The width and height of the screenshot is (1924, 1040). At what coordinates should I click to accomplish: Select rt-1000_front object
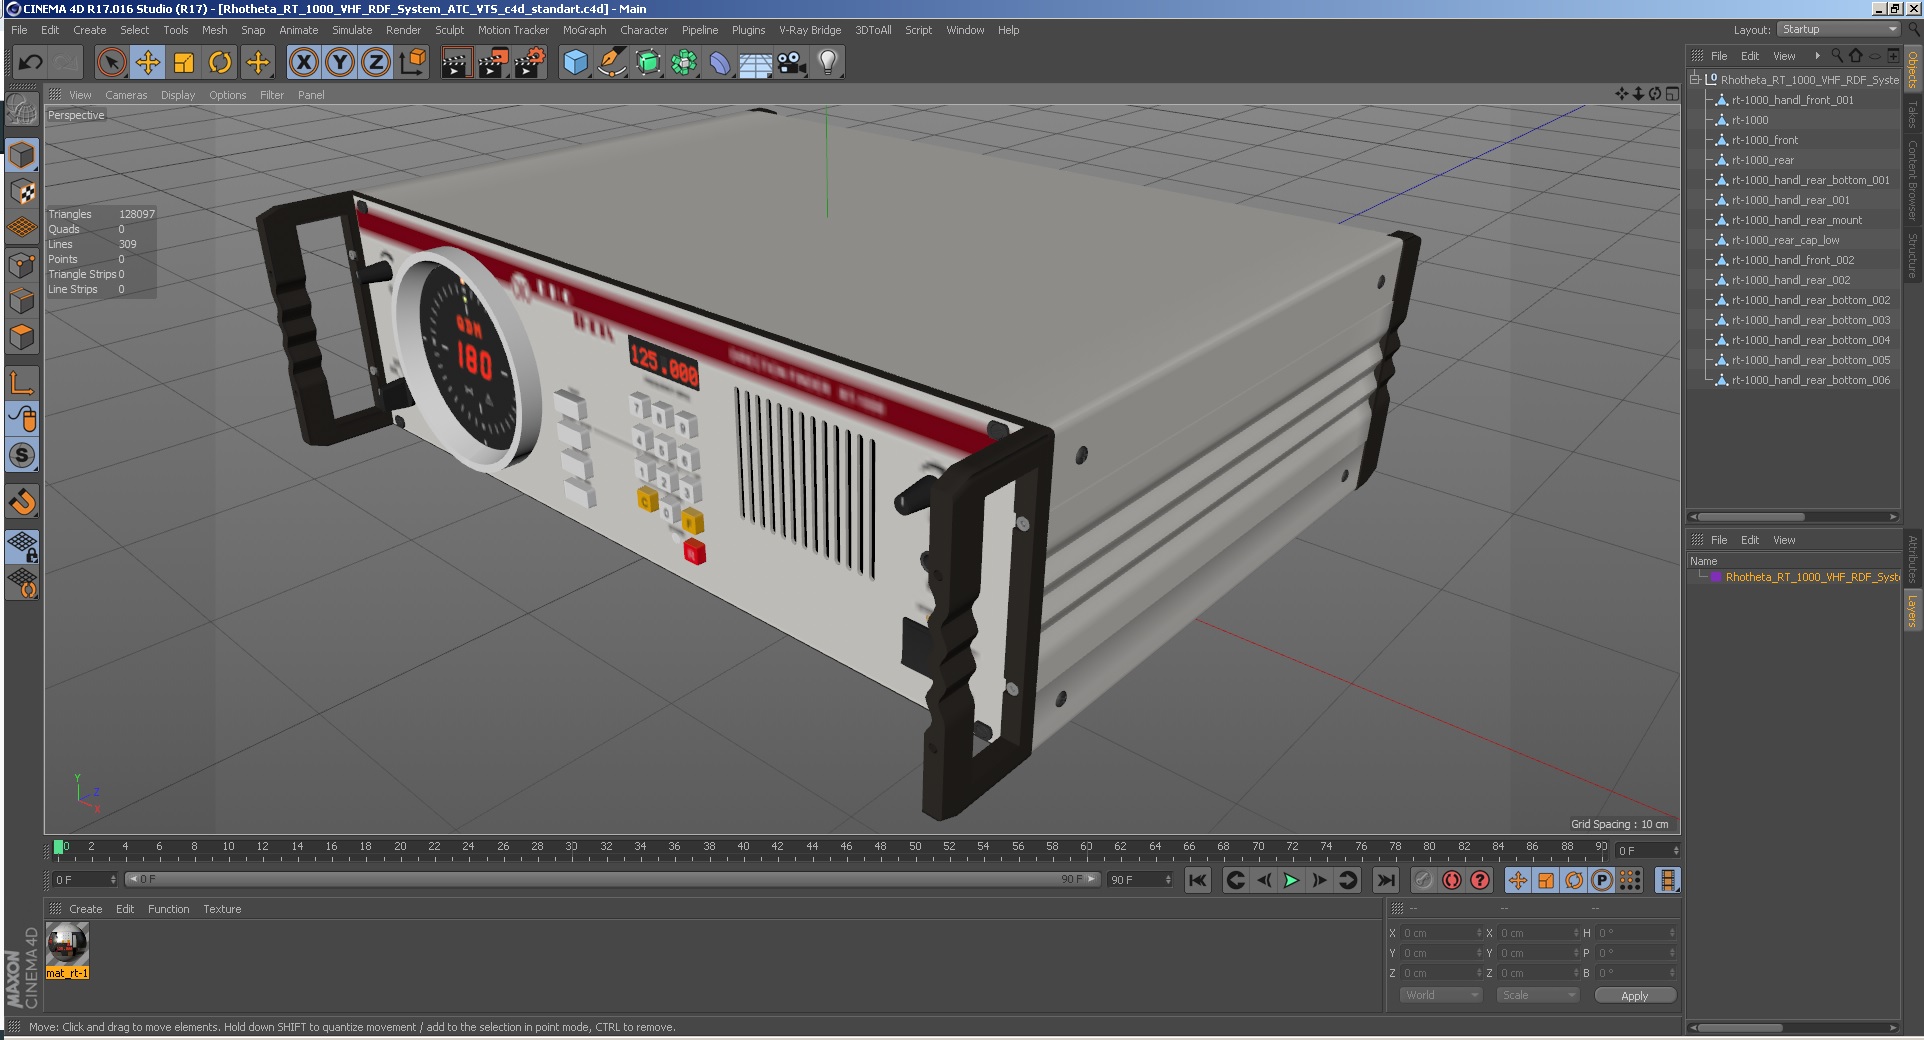1765,140
